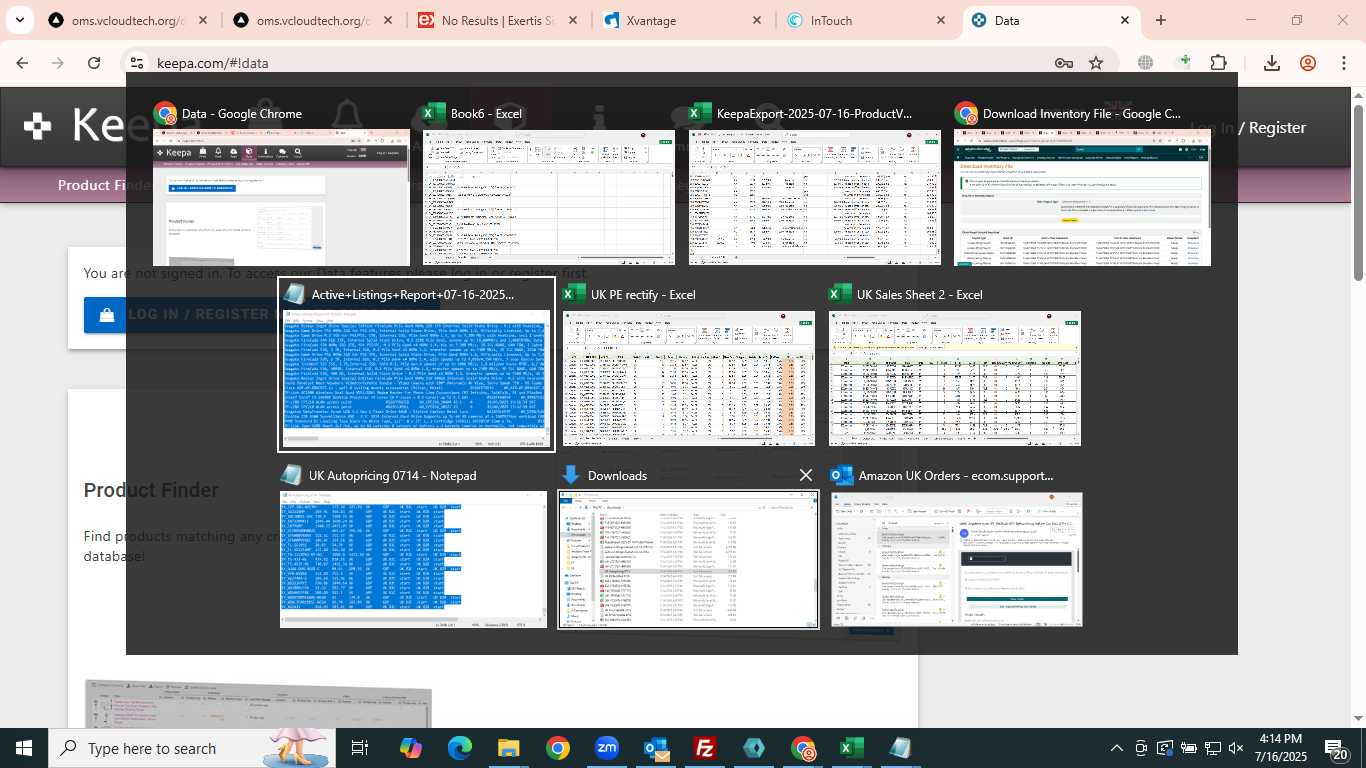Bookmark this page with star icon

1096,63
